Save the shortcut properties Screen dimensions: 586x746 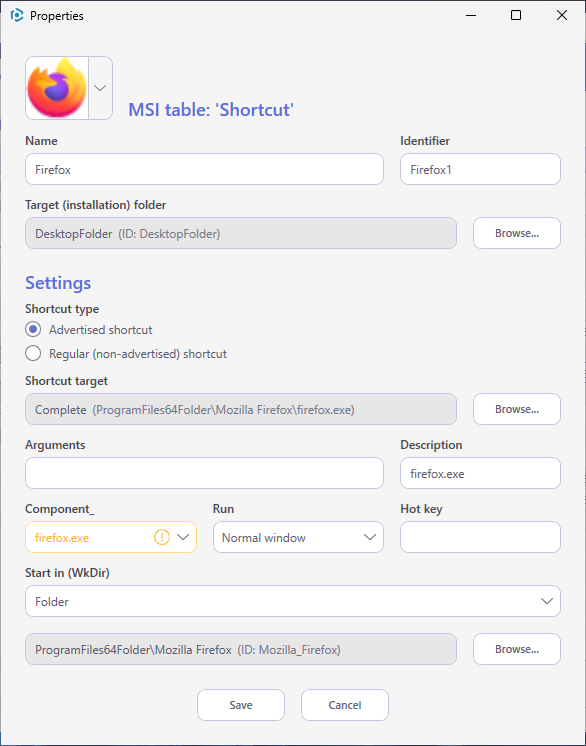tap(241, 705)
